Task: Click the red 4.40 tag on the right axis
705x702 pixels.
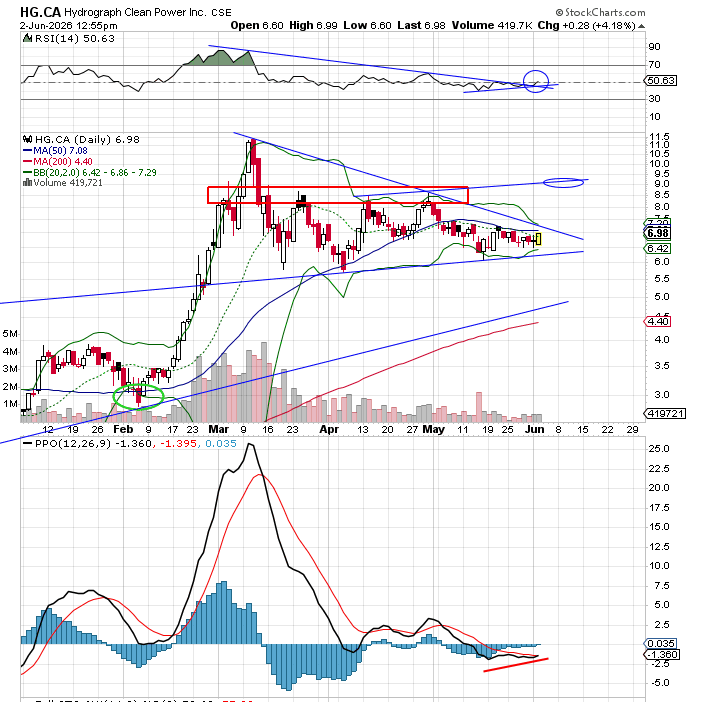Action: [x=658, y=322]
